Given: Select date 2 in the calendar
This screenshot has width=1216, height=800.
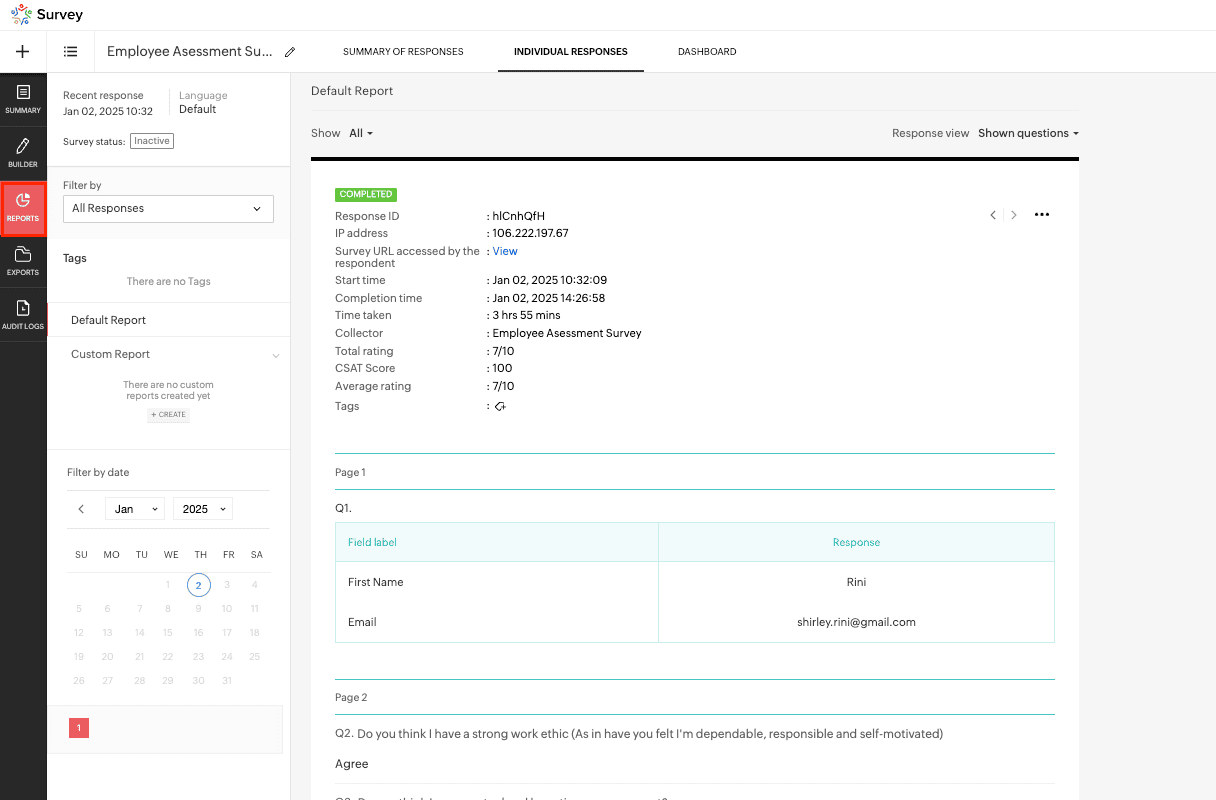Looking at the screenshot, I should pyautogui.click(x=199, y=585).
